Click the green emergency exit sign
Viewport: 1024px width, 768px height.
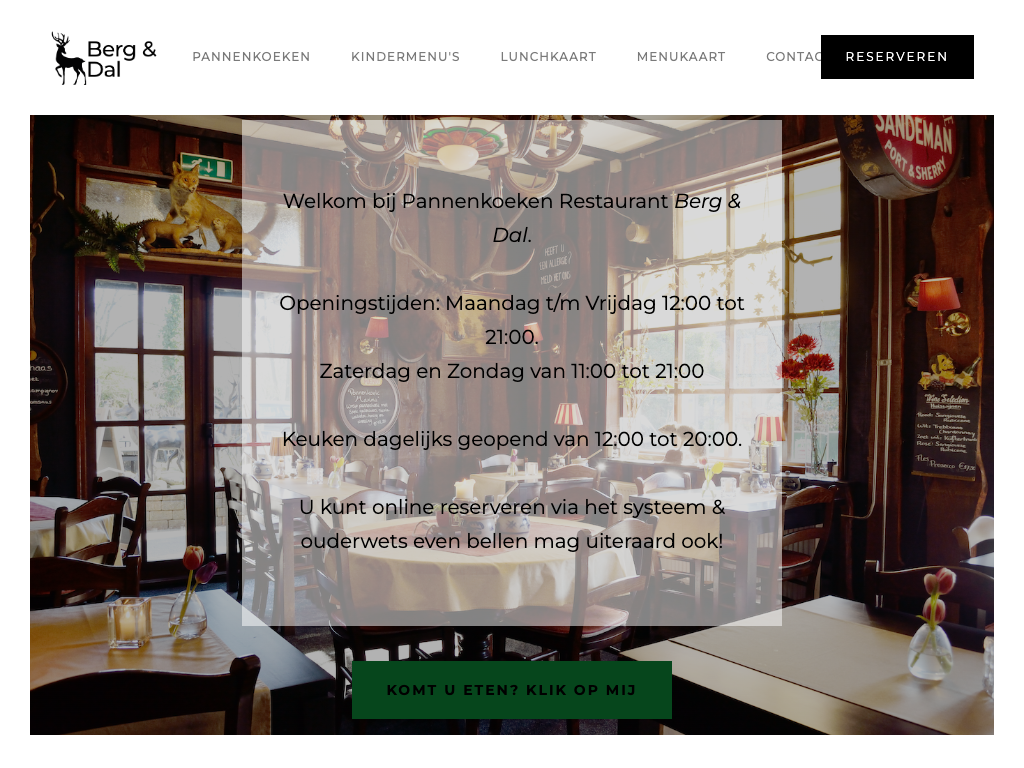[206, 168]
